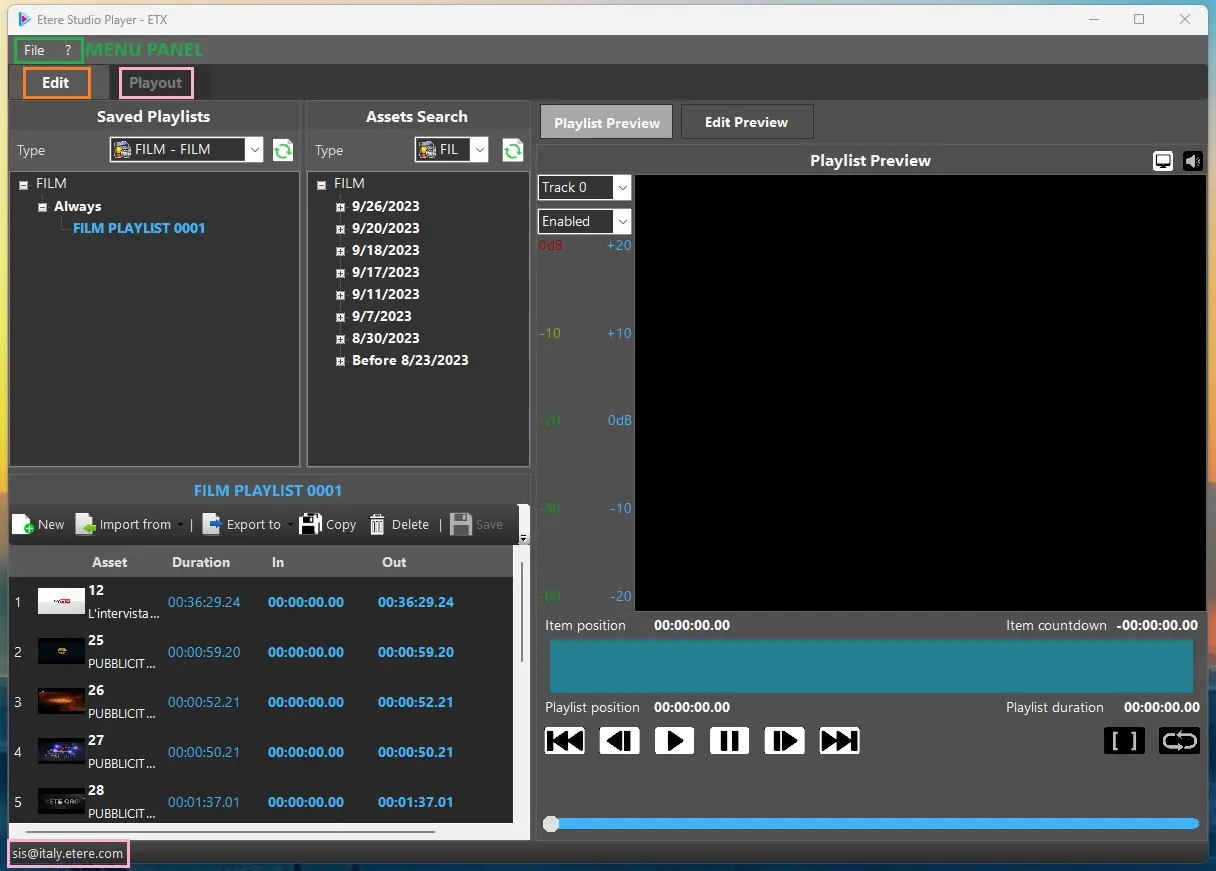Expand the 9/26/2023 assets folder

click(340, 207)
